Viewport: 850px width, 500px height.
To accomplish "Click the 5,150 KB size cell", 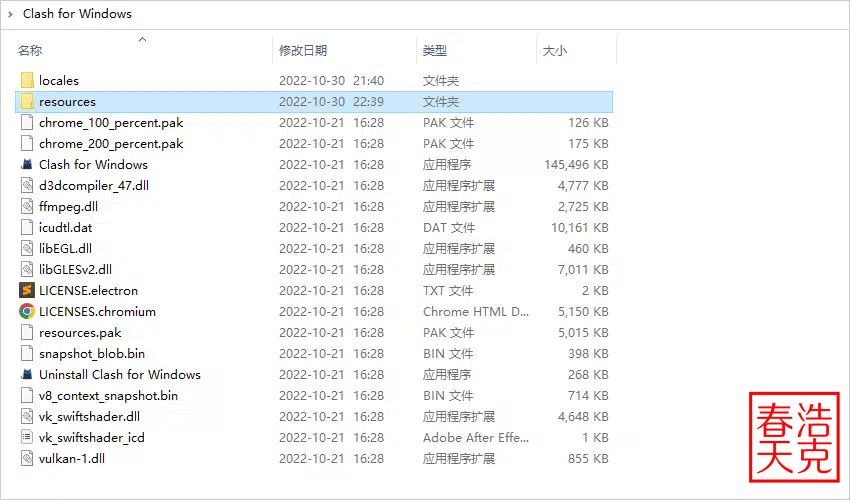I will point(583,311).
